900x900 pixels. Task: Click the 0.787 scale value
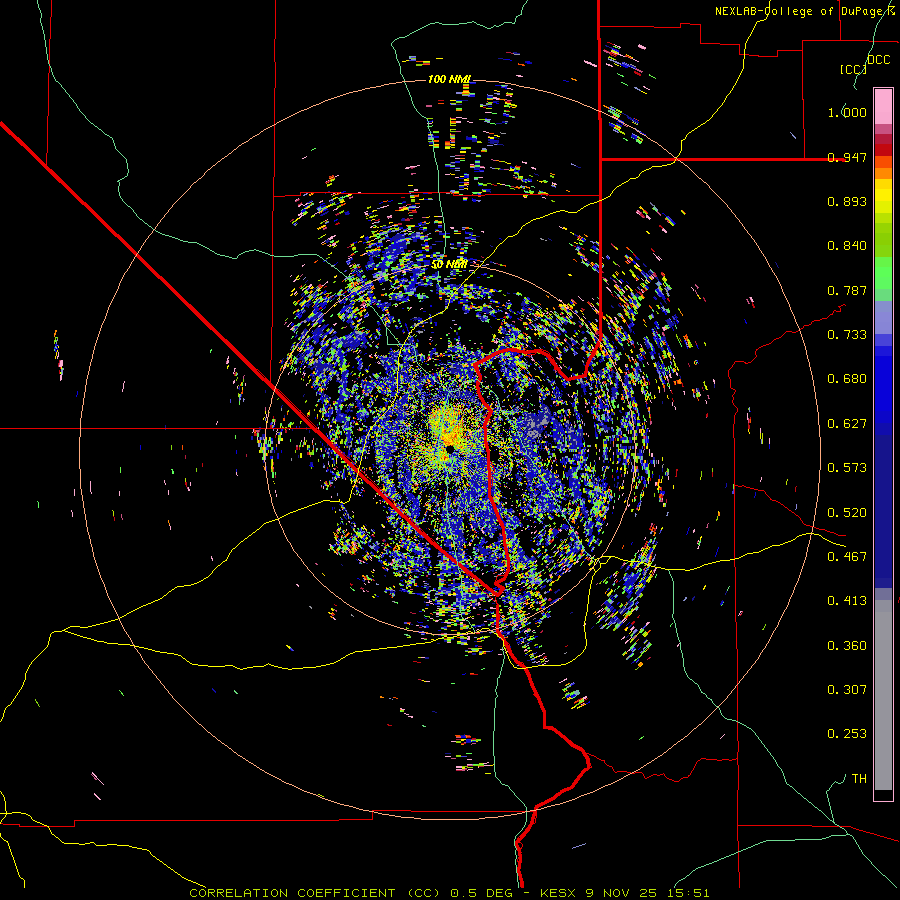click(847, 290)
